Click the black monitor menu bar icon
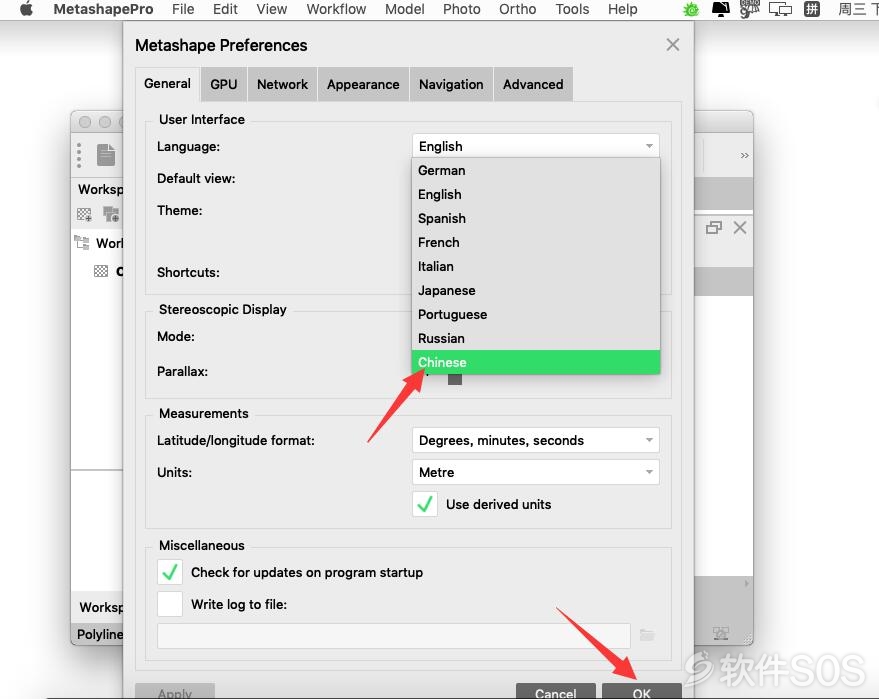 pos(720,9)
